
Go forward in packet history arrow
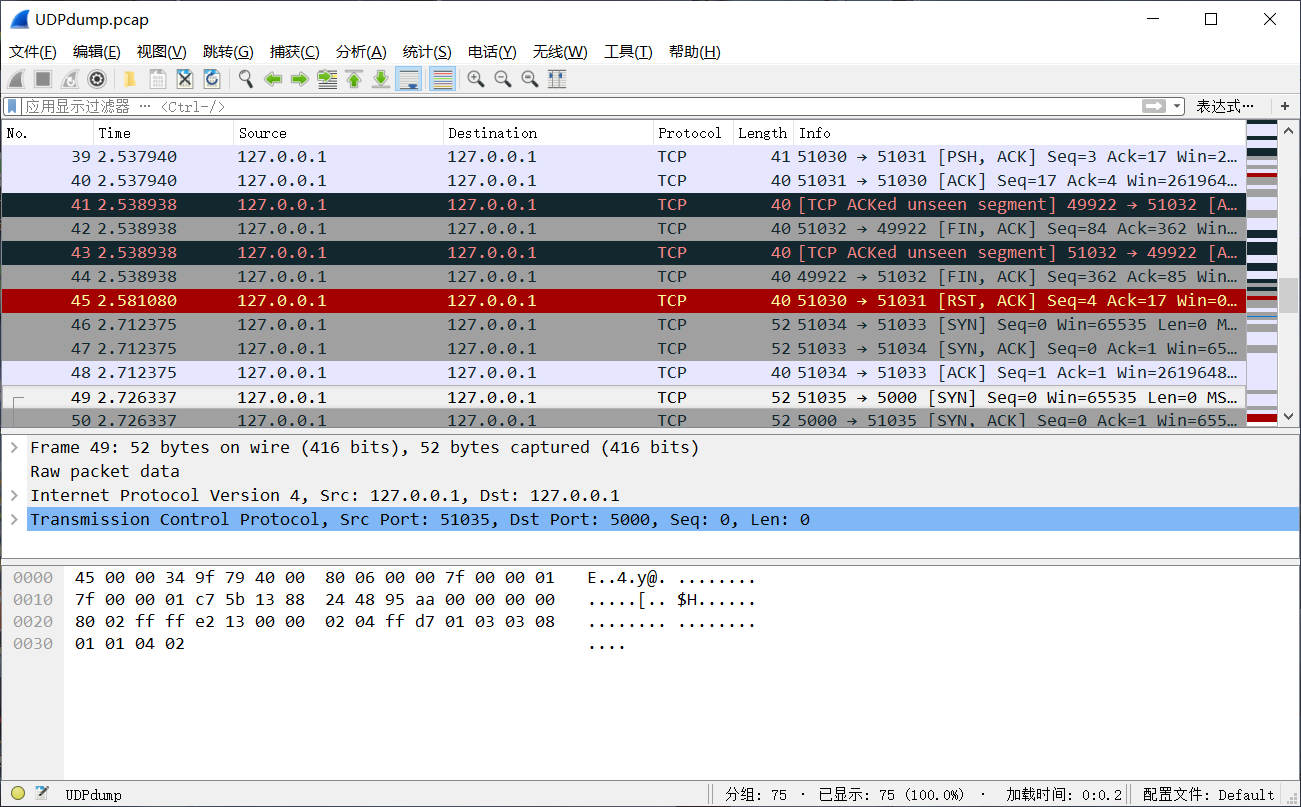tap(299, 79)
